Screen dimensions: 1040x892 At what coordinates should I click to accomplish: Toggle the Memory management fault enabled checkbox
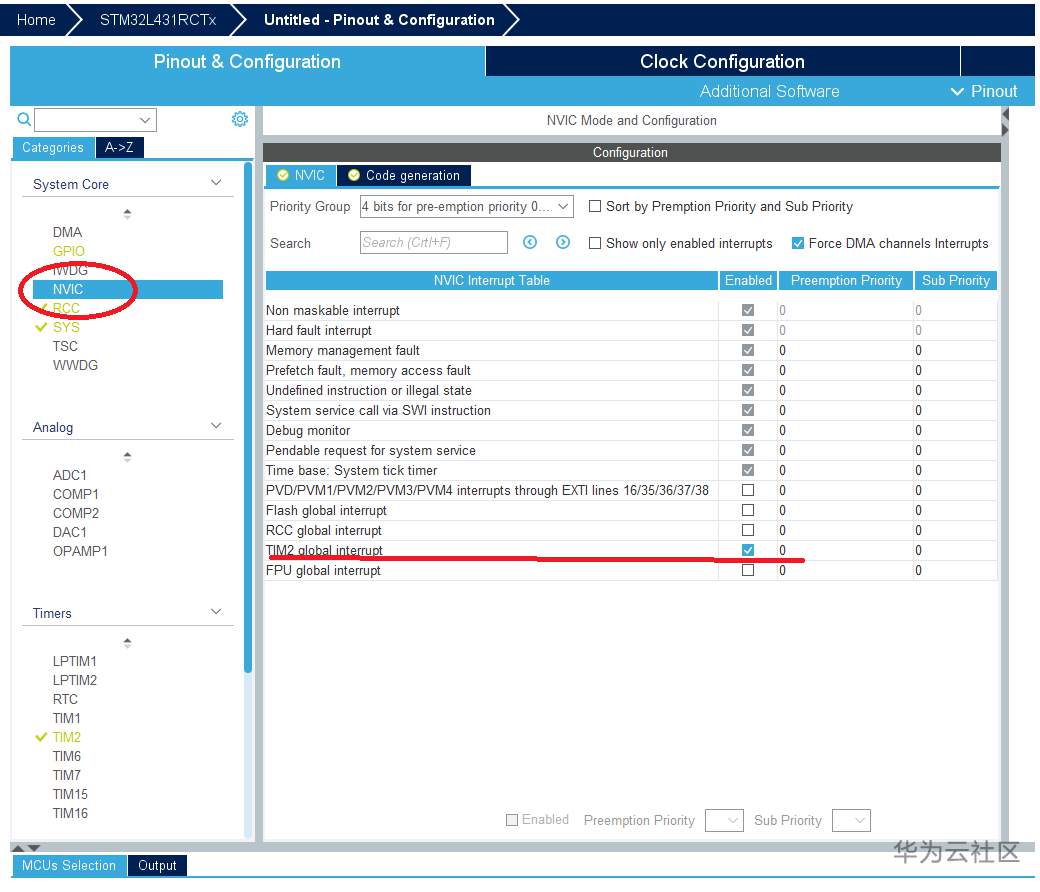pos(748,350)
